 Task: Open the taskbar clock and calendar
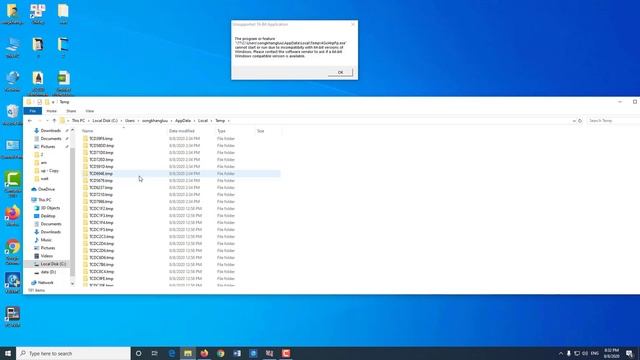[x=611, y=353]
